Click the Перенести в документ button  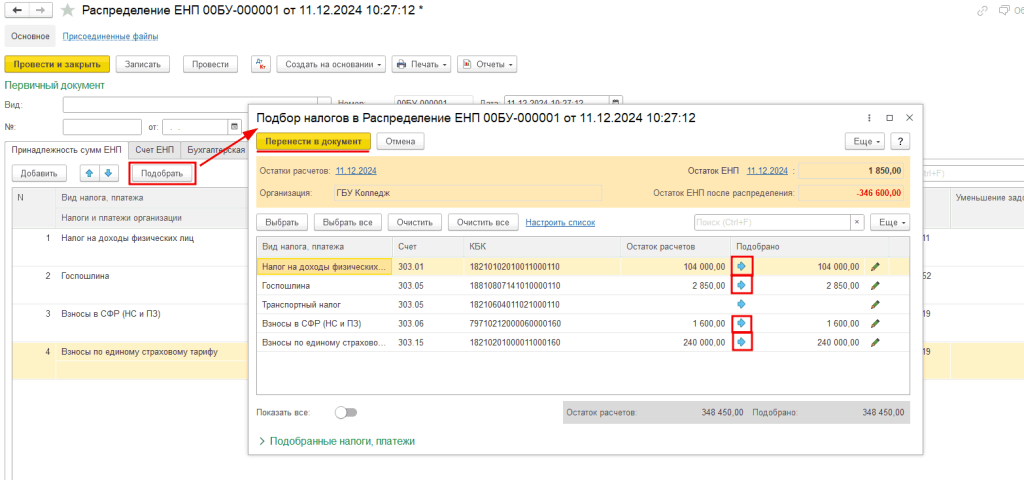click(314, 142)
